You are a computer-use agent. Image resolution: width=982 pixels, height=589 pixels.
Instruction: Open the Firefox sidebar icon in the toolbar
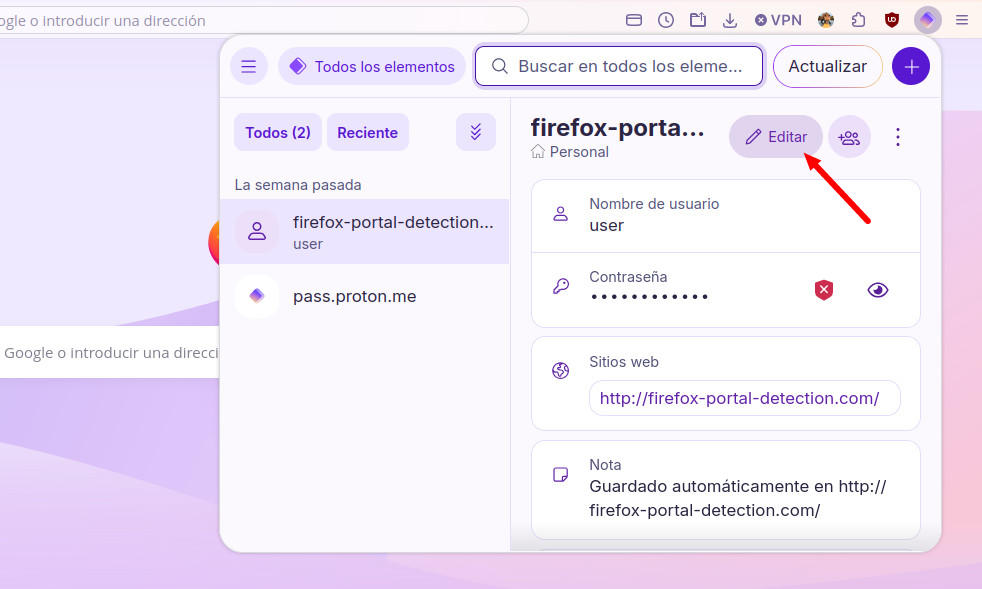click(x=634, y=20)
